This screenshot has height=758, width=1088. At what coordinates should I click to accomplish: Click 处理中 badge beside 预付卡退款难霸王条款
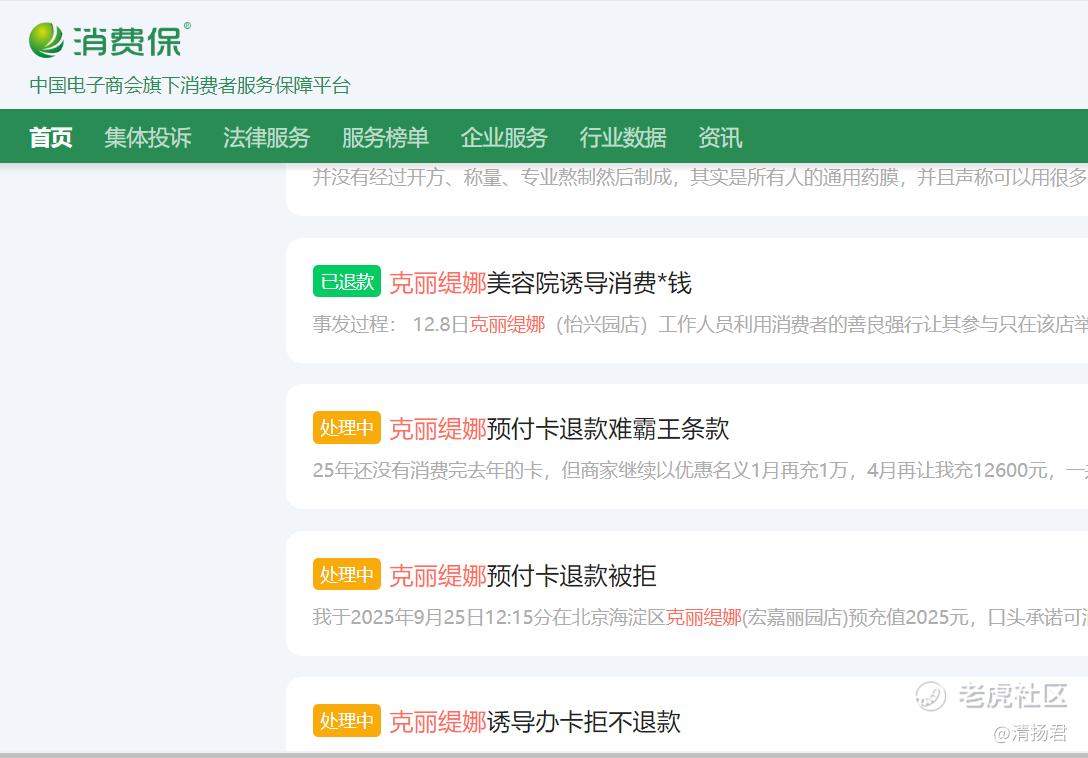[x=347, y=428]
